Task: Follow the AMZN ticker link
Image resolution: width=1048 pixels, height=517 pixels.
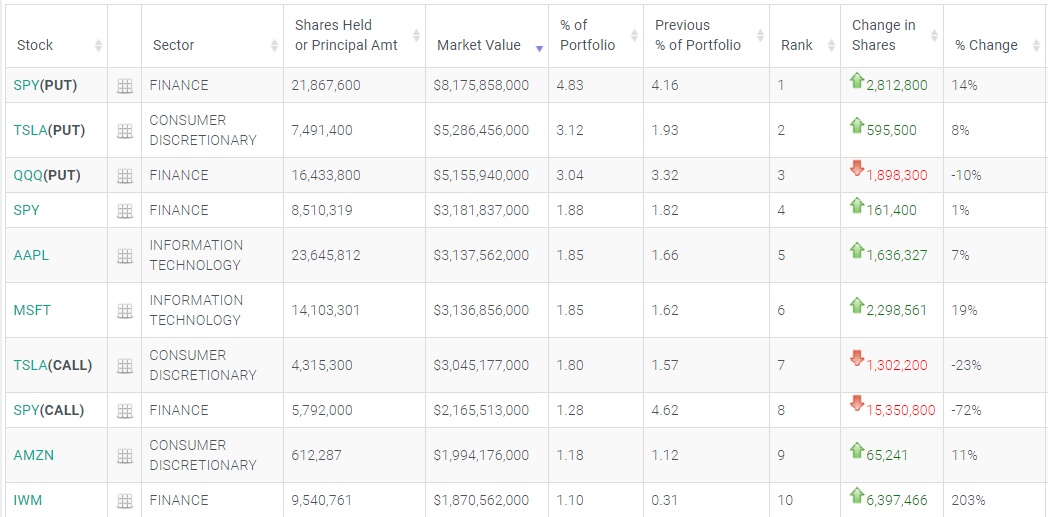Action: click(x=34, y=455)
